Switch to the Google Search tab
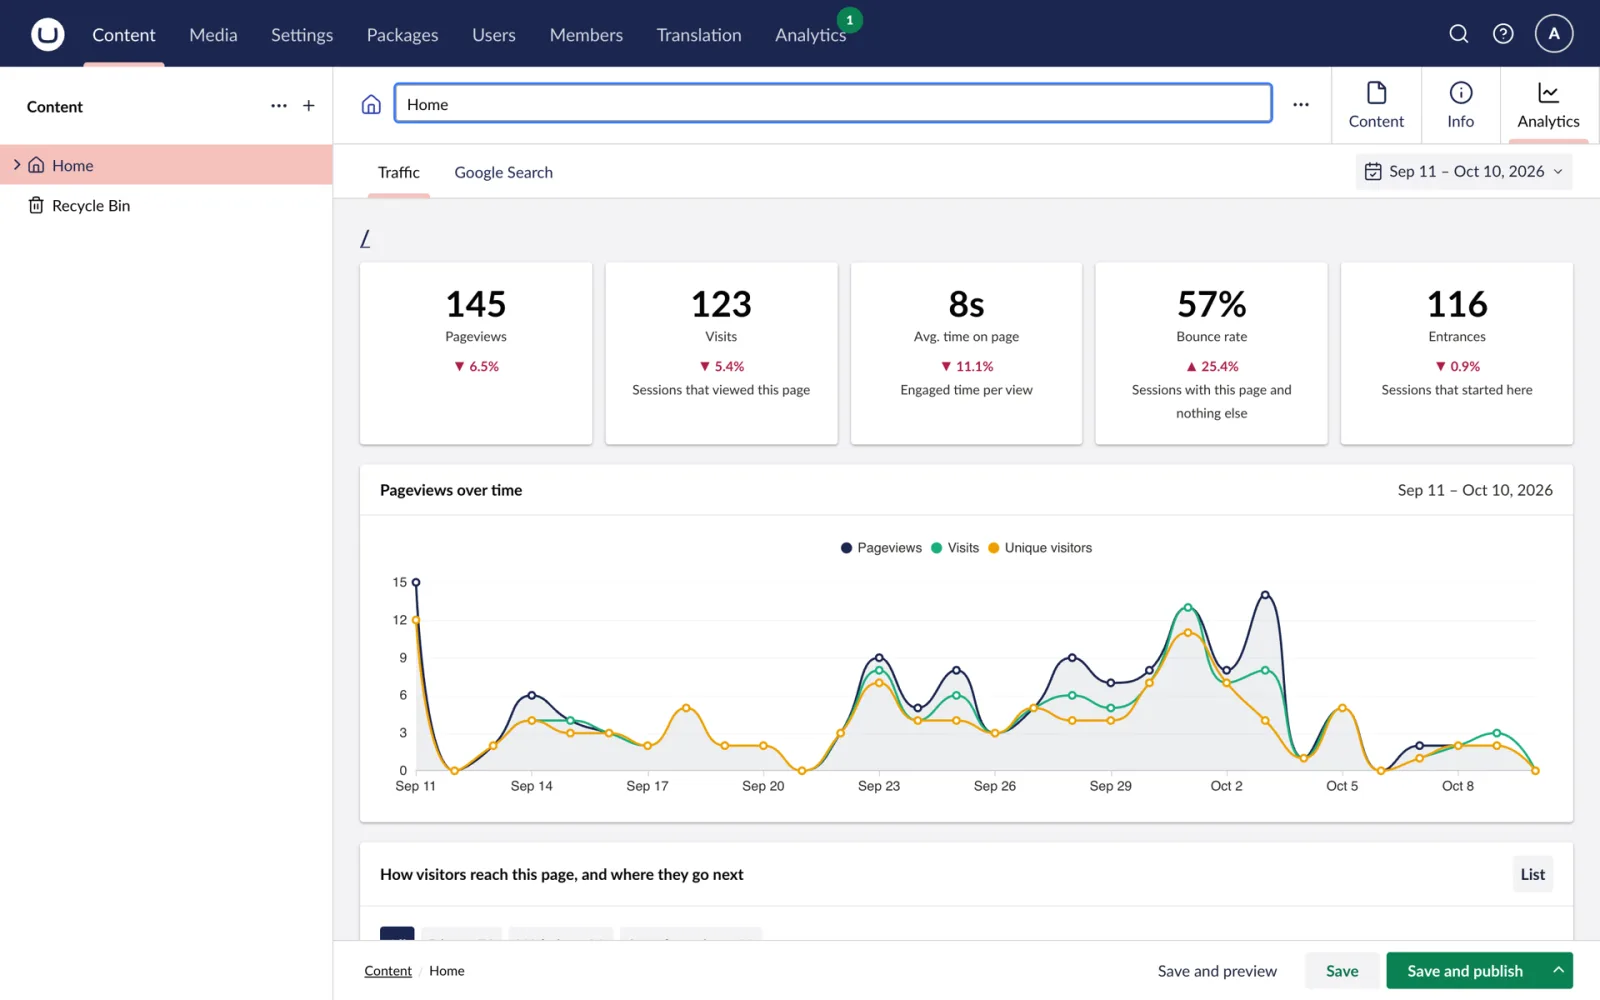This screenshot has width=1600, height=1000. [x=503, y=172]
